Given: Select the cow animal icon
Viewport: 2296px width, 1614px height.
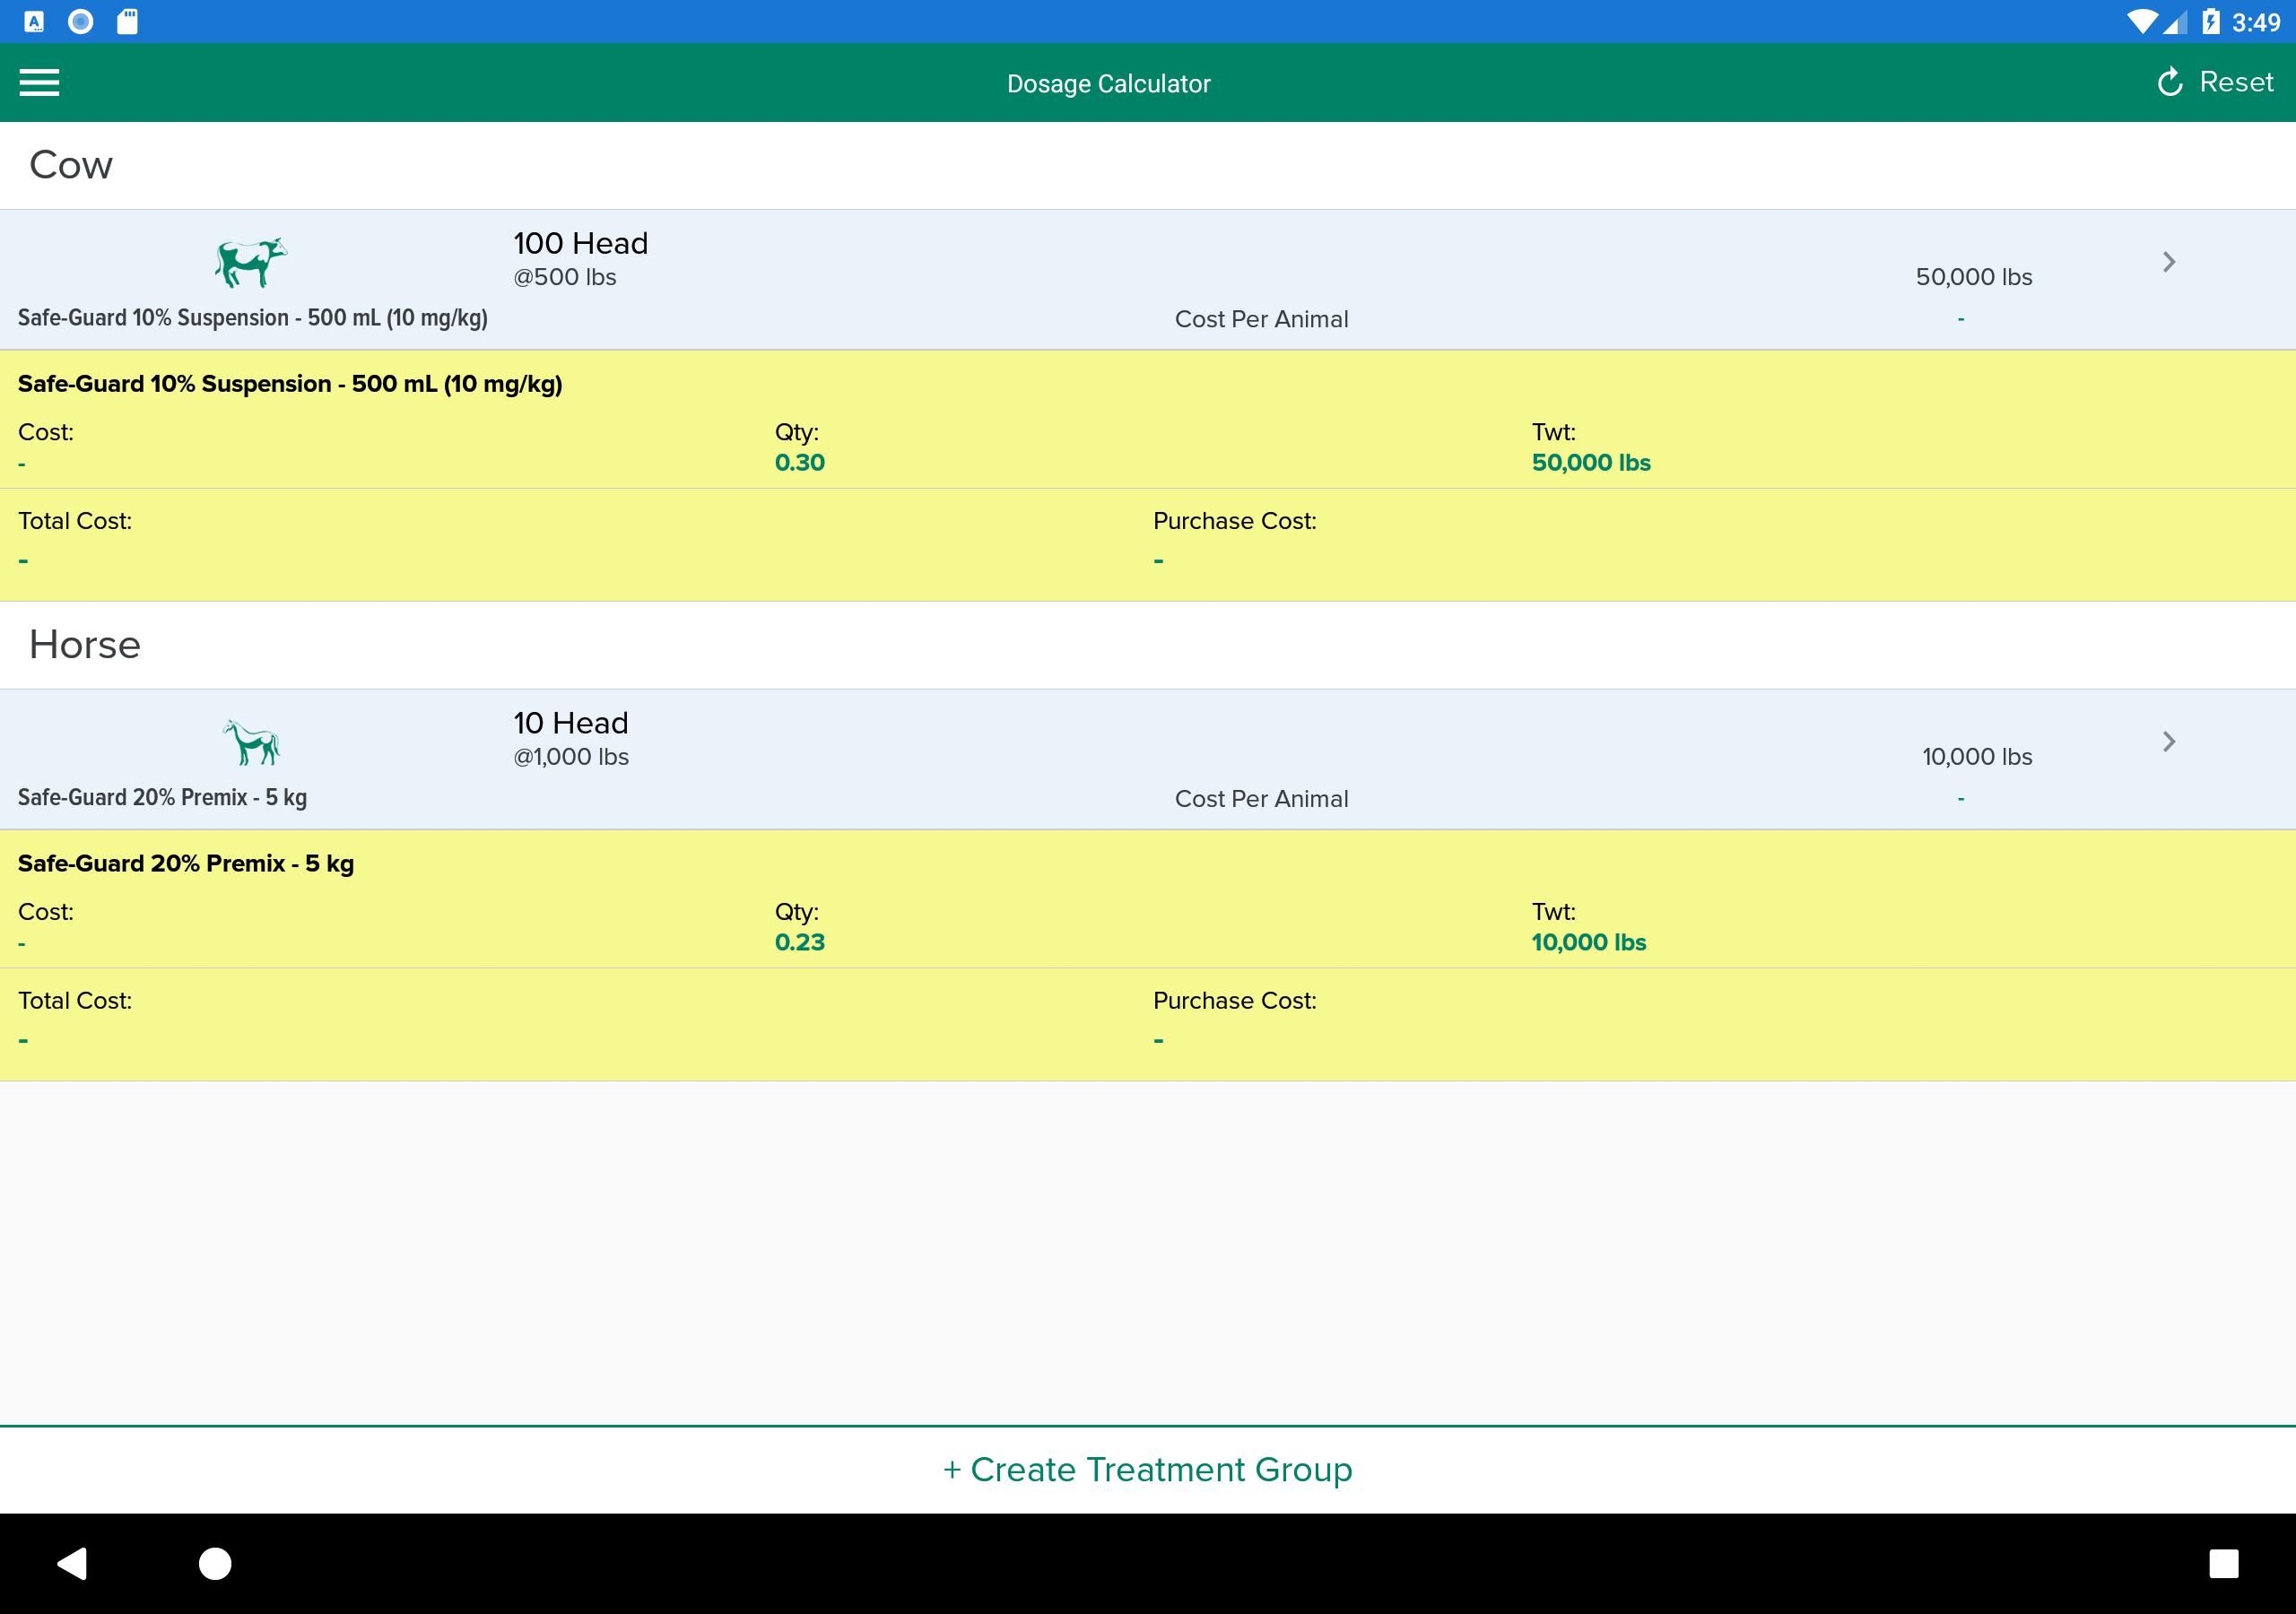Looking at the screenshot, I should point(251,262).
